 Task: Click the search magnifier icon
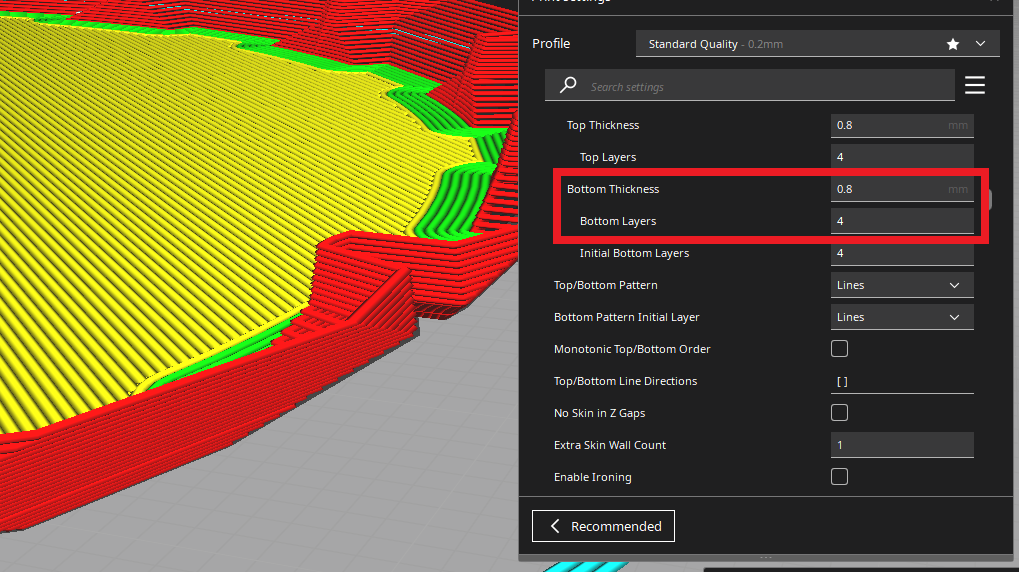point(568,84)
